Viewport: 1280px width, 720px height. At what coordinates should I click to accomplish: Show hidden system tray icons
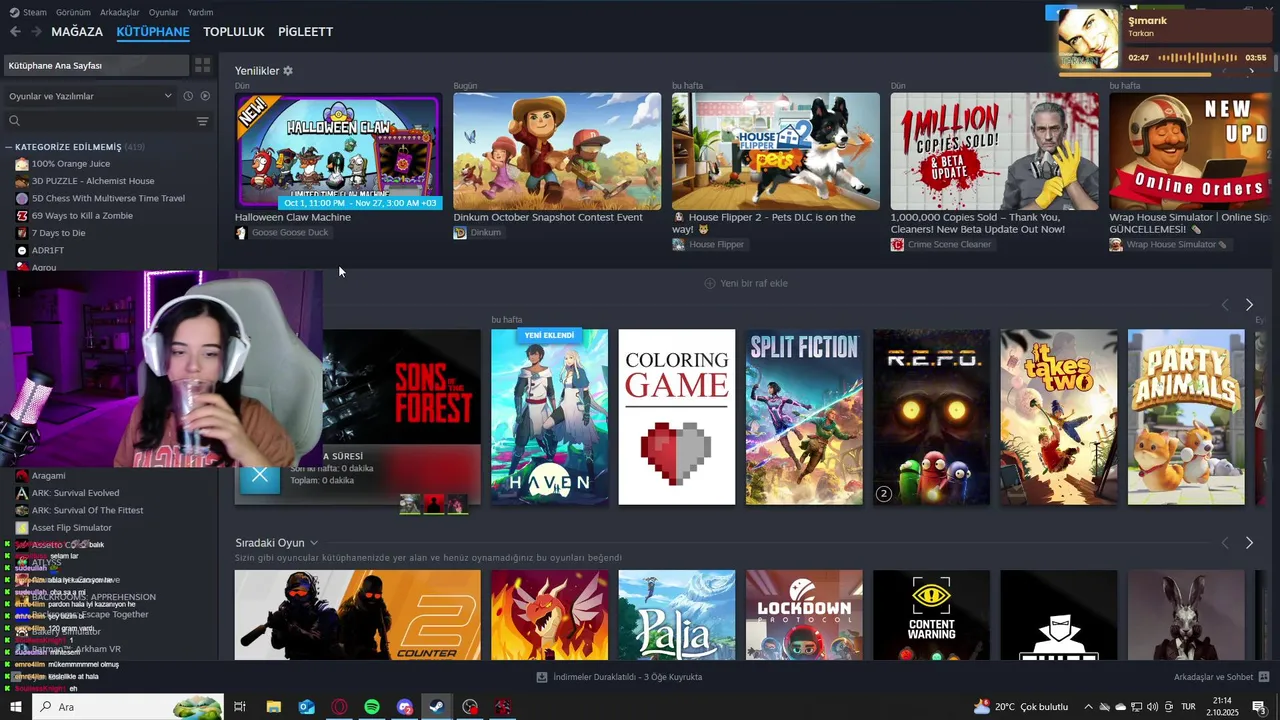pyautogui.click(x=1089, y=707)
